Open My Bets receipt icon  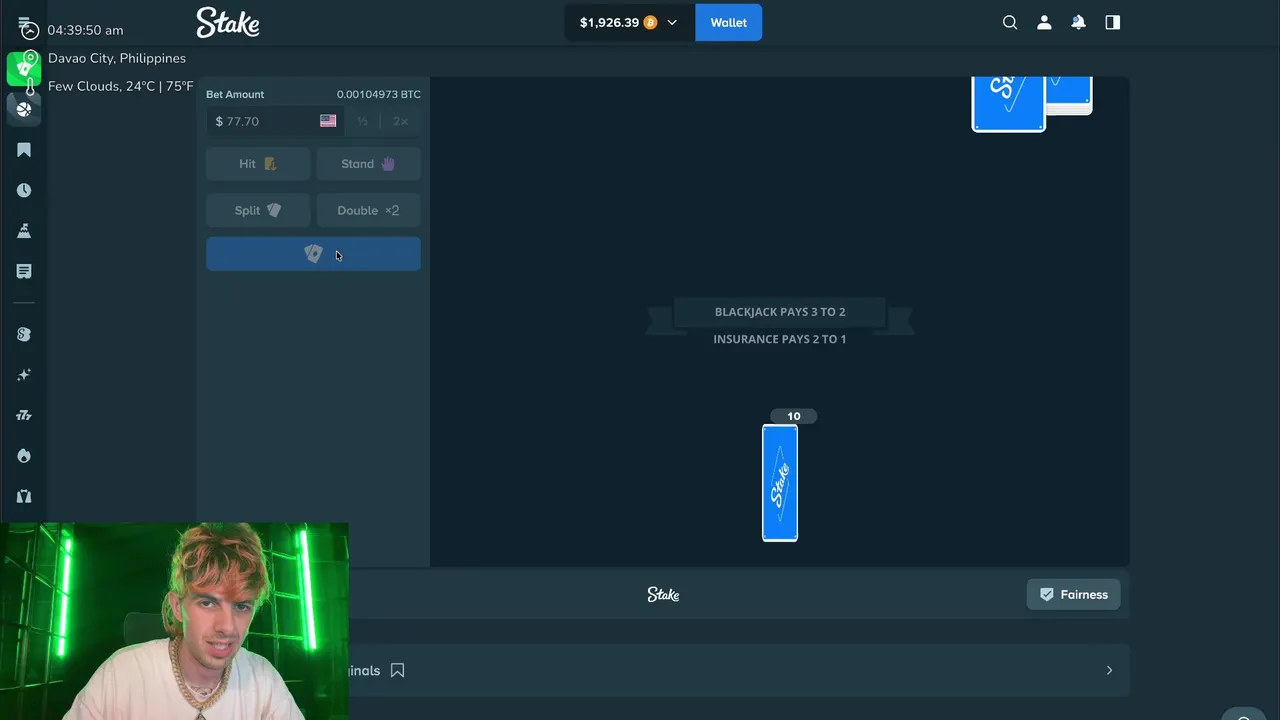tap(24, 271)
